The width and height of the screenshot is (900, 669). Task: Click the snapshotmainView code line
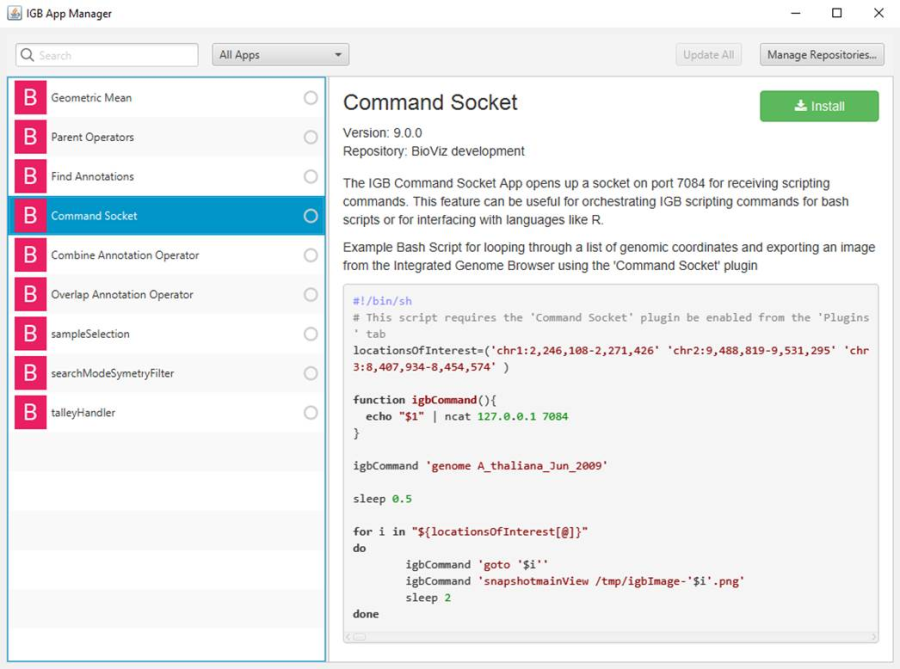pos(575,581)
